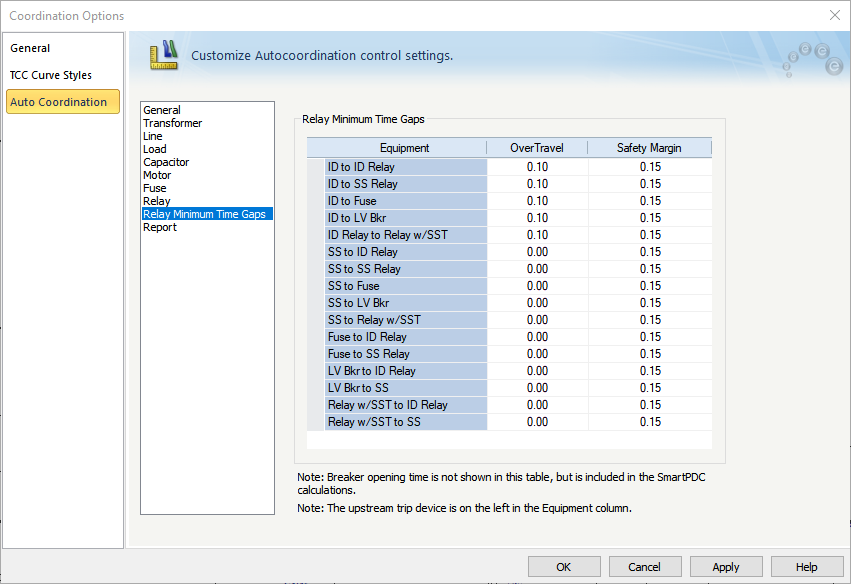Viewport: 851px width, 584px height.
Task: Open the General options page
Action: [x=30, y=48]
